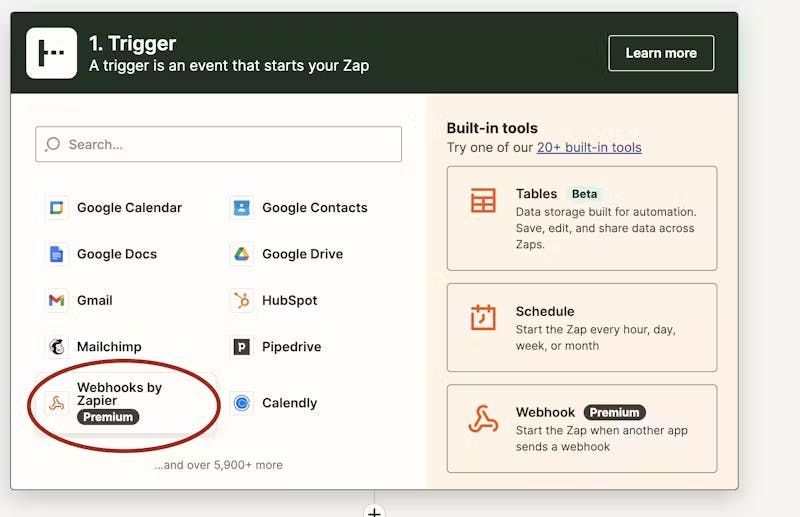Click 'Data storage built for automation' description
The image size is (800, 517).
tap(606, 228)
